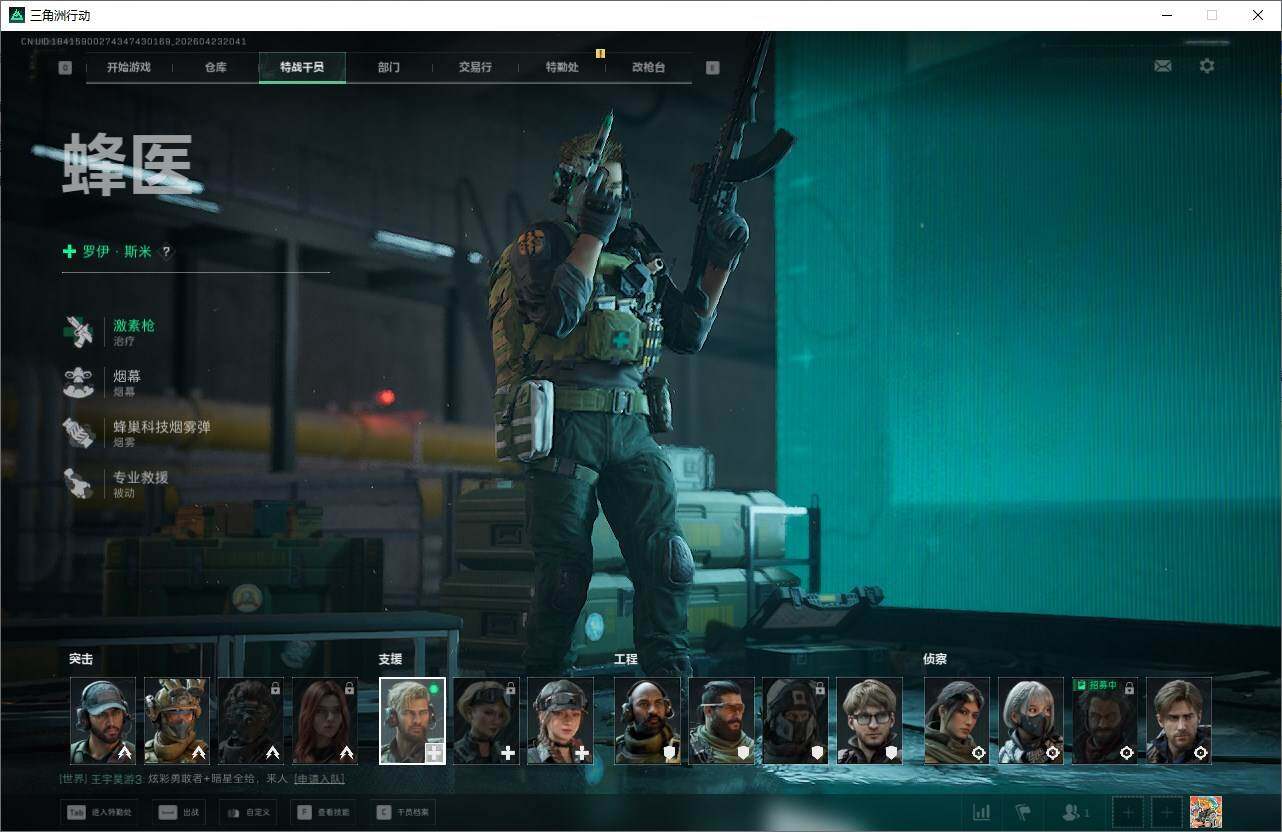Click the 申请入队 link in chat

319,778
